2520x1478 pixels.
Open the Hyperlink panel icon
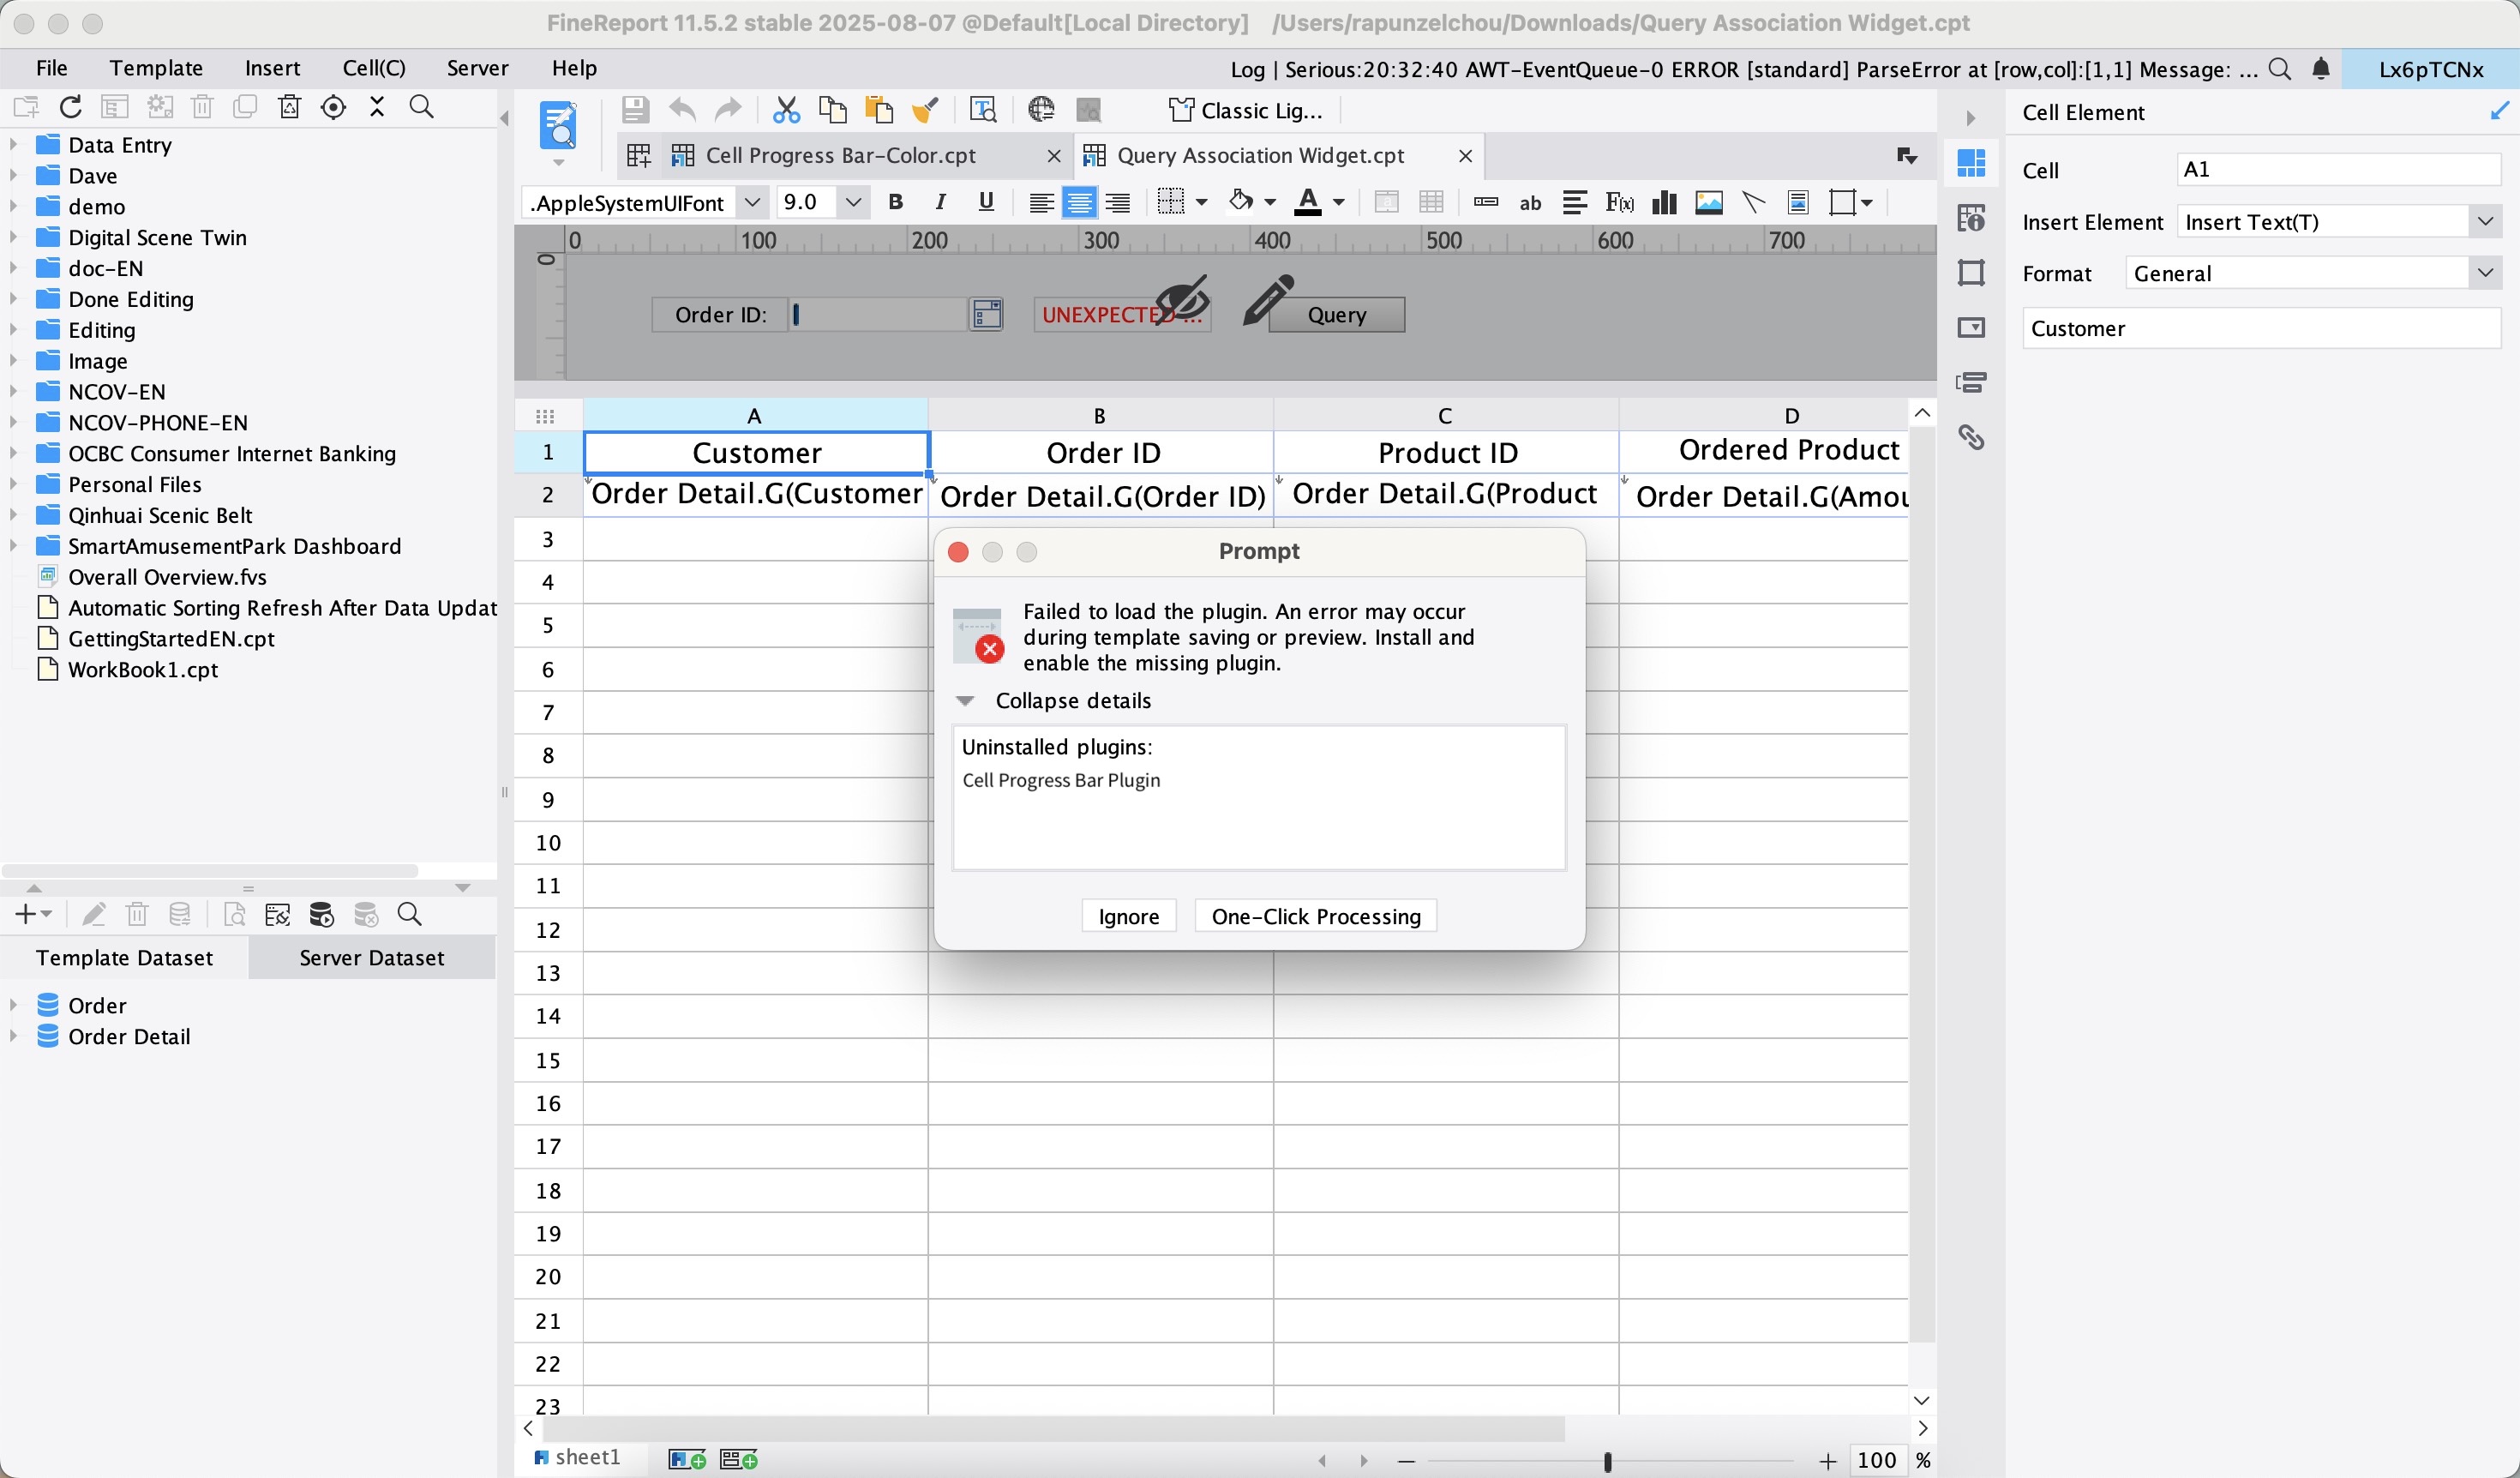click(1971, 437)
